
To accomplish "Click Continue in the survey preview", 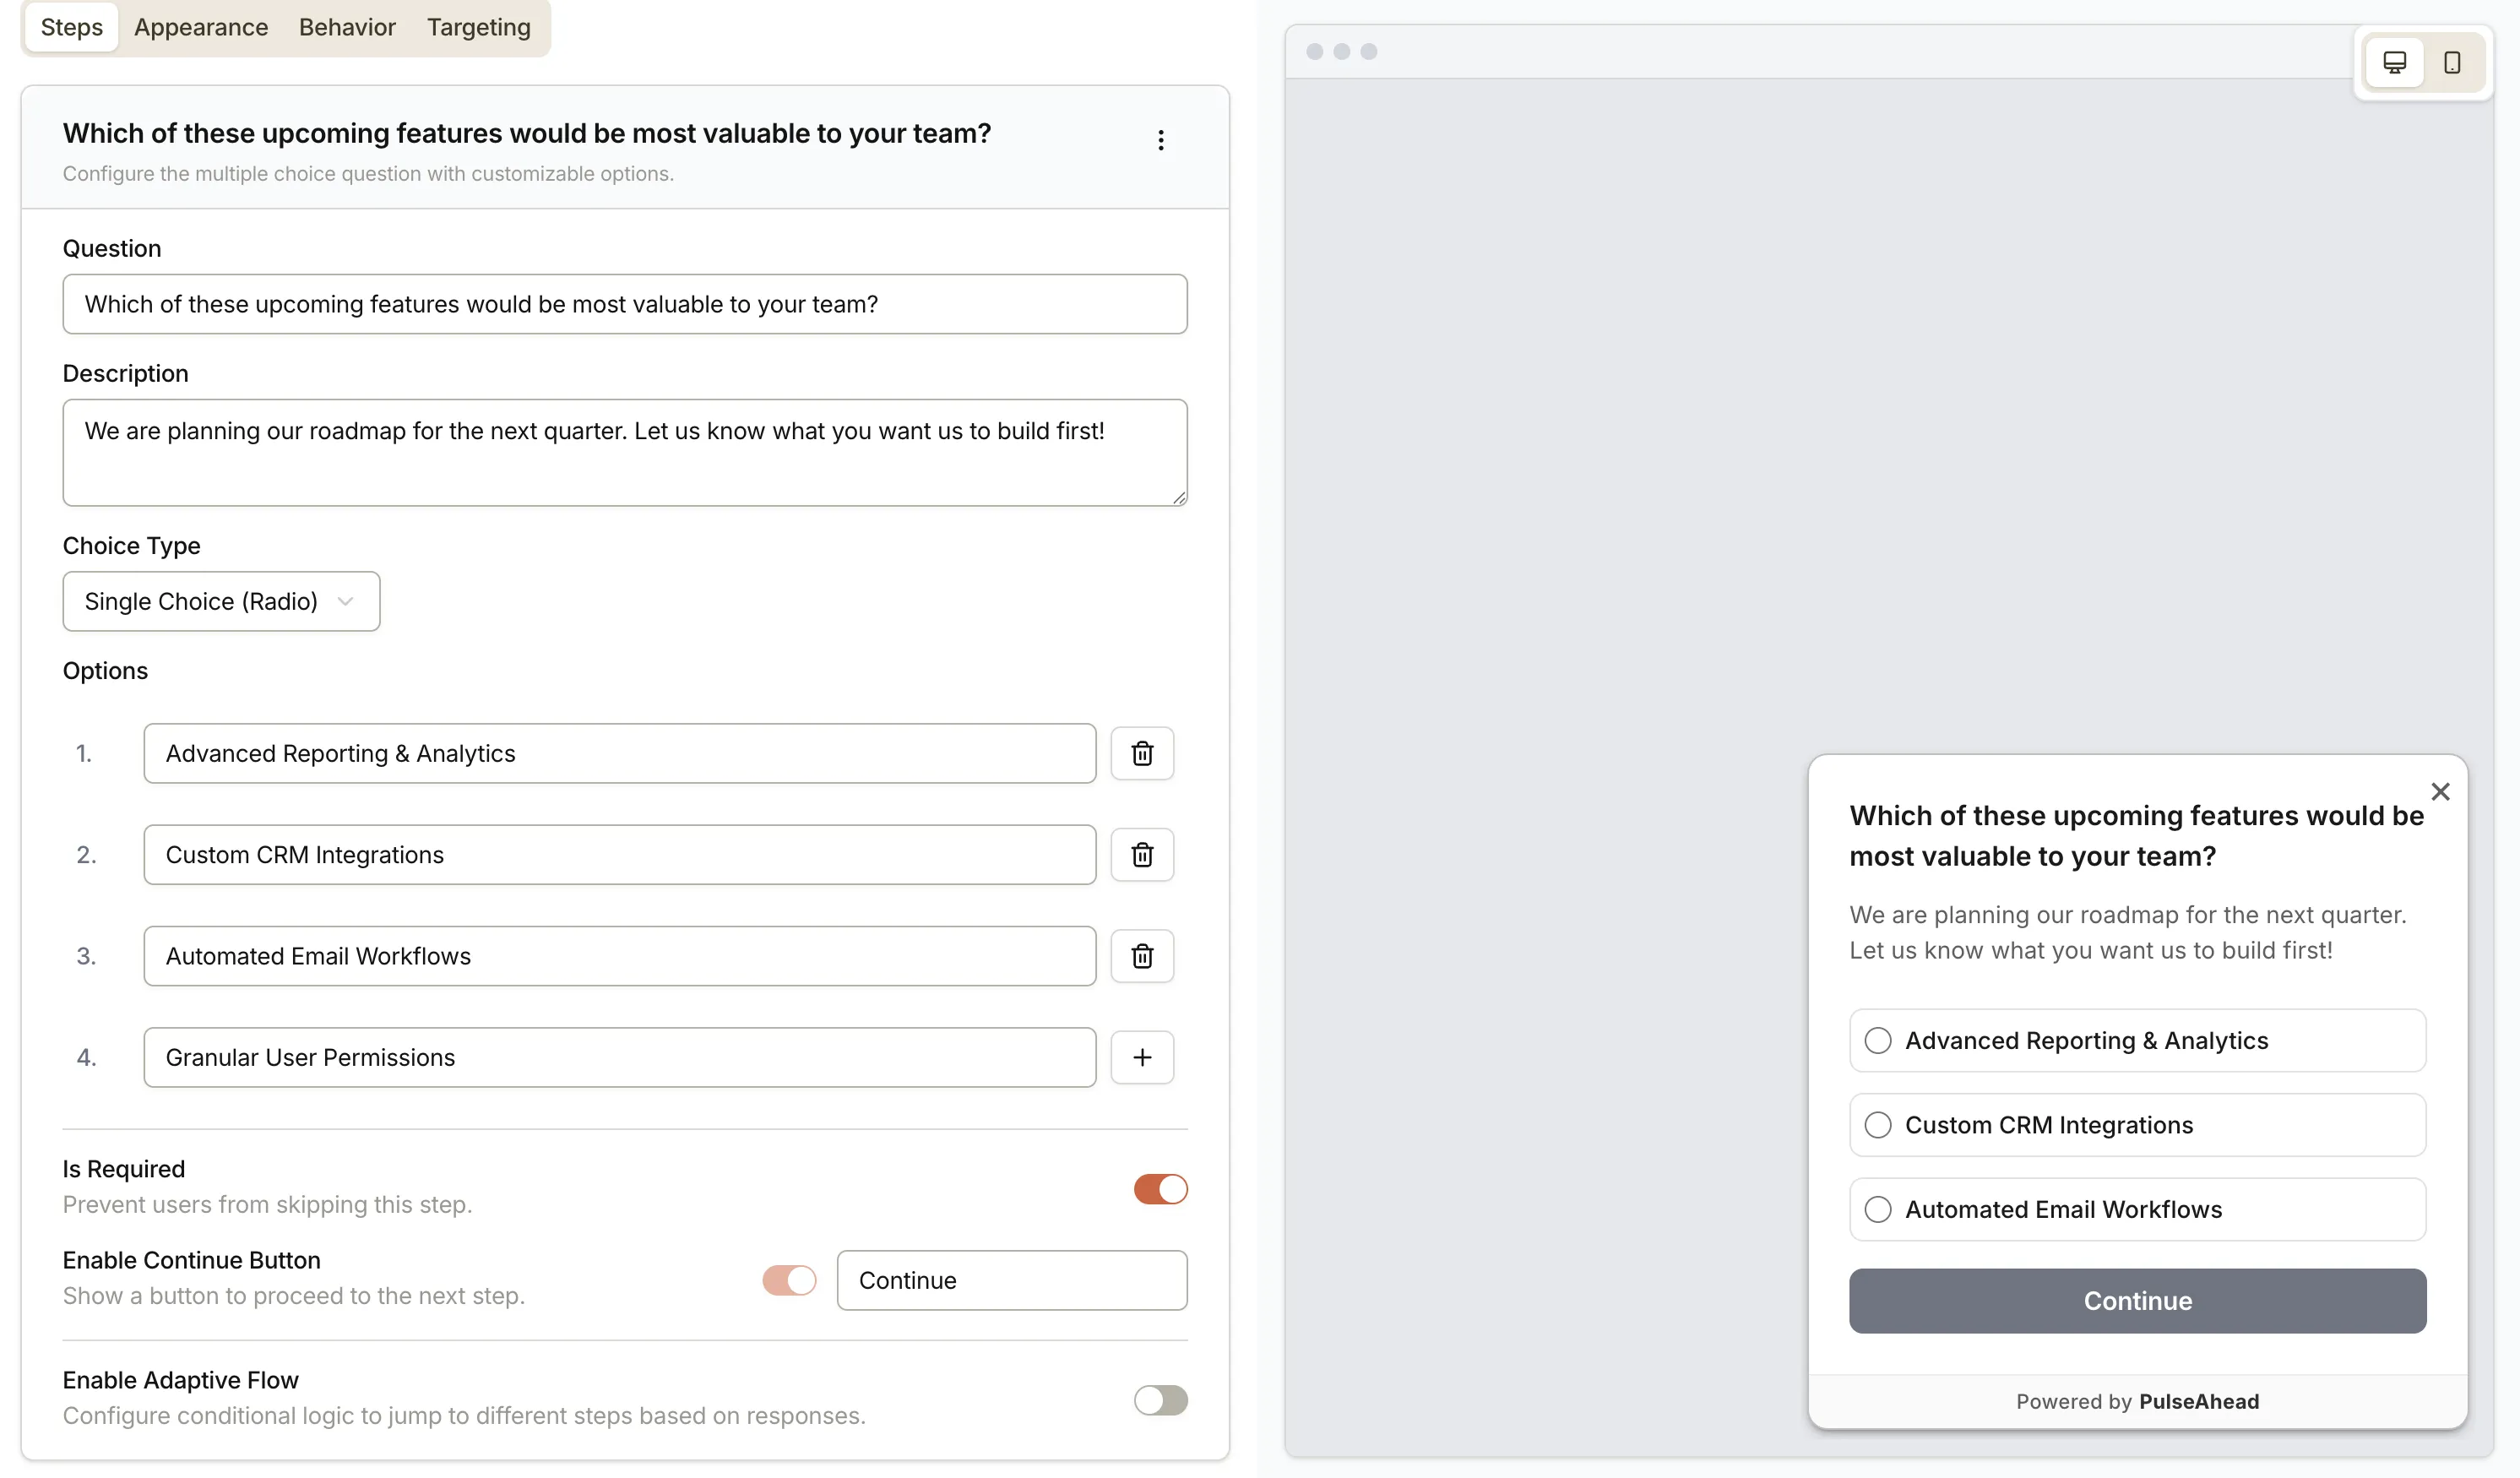I will pos(2136,1300).
